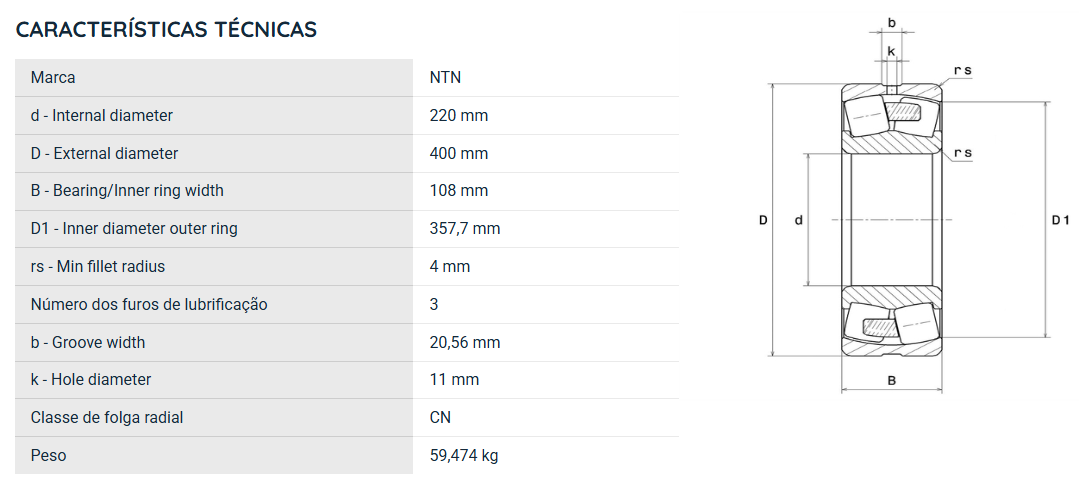Select the 357,7 mm value
This screenshot has width=1081, height=488.
(465, 228)
